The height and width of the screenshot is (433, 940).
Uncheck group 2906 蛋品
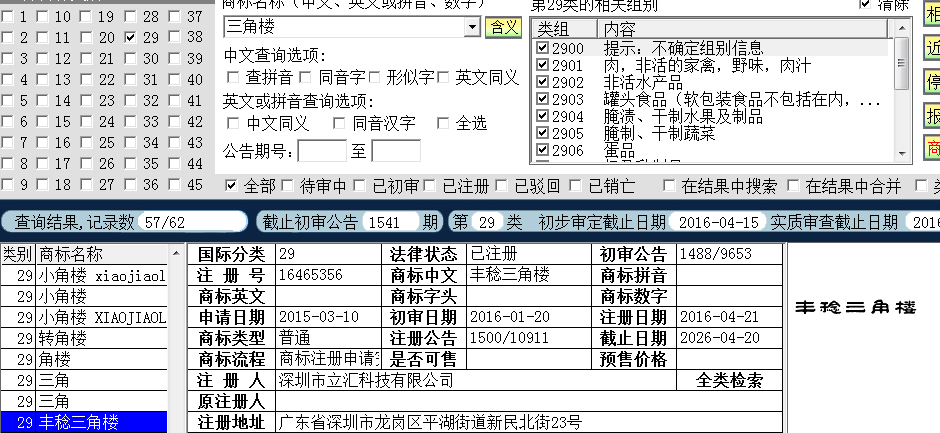543,149
